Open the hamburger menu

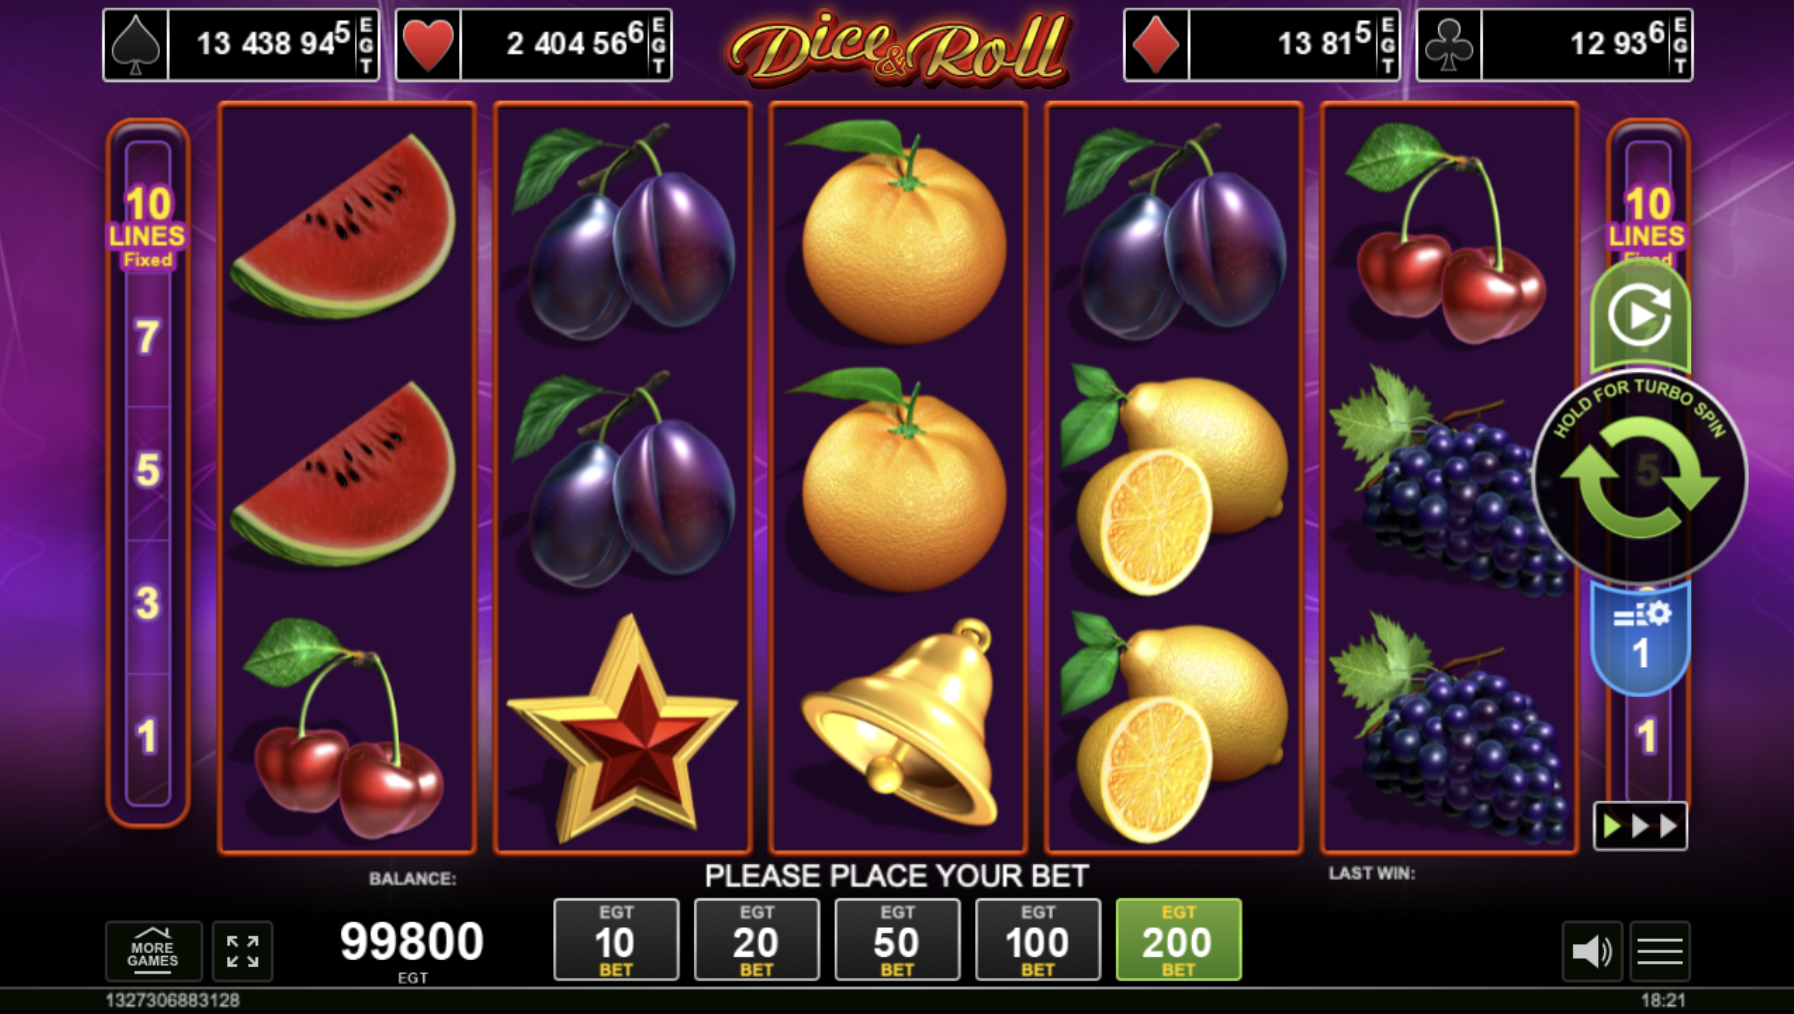point(1660,951)
